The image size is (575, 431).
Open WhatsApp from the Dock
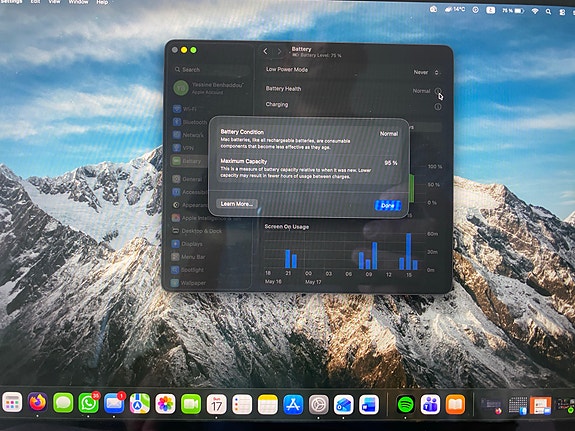click(x=88, y=403)
